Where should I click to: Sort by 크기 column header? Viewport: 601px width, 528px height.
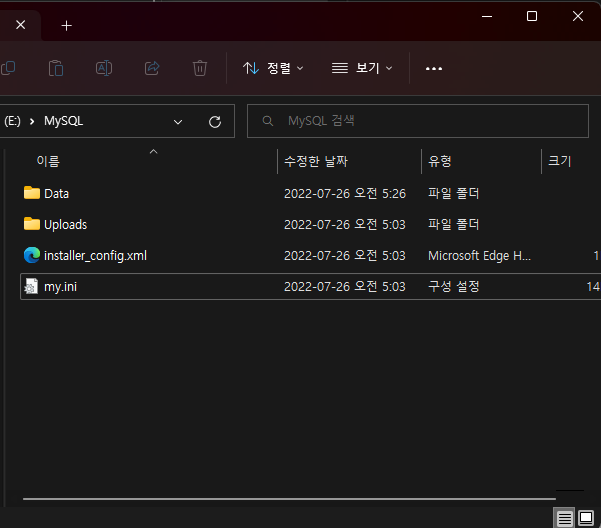(x=560, y=161)
